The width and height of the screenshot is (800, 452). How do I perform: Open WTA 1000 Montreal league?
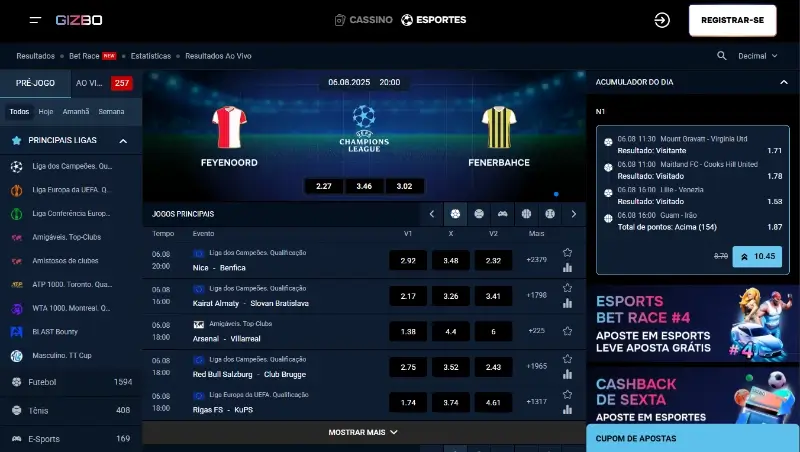(x=71, y=308)
